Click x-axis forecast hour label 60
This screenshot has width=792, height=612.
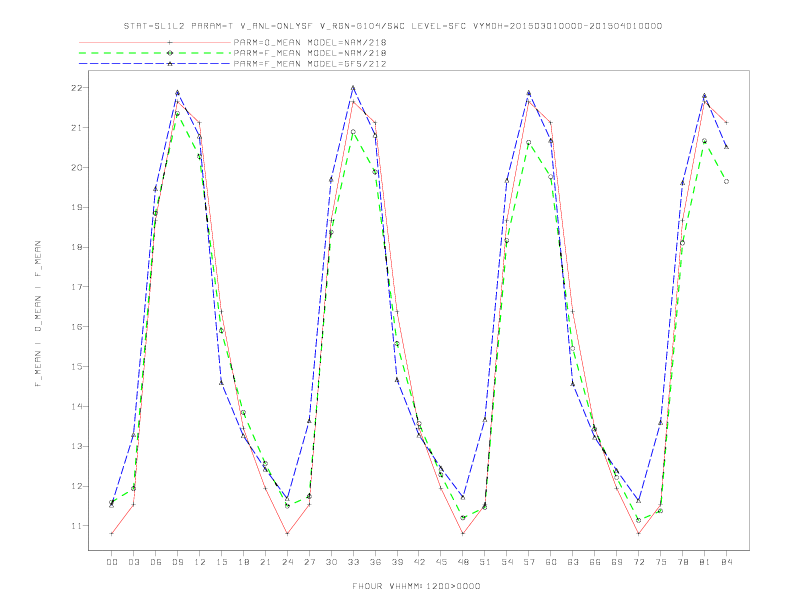tap(551, 562)
